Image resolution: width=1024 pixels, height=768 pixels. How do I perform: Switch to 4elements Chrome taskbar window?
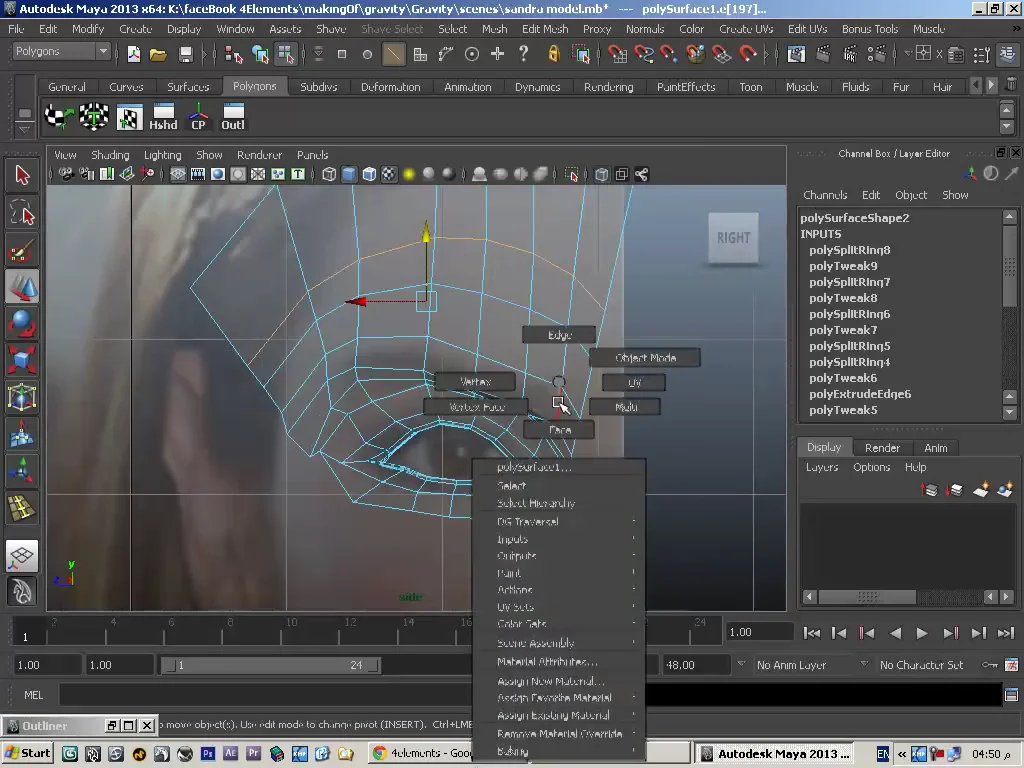[x=422, y=753]
